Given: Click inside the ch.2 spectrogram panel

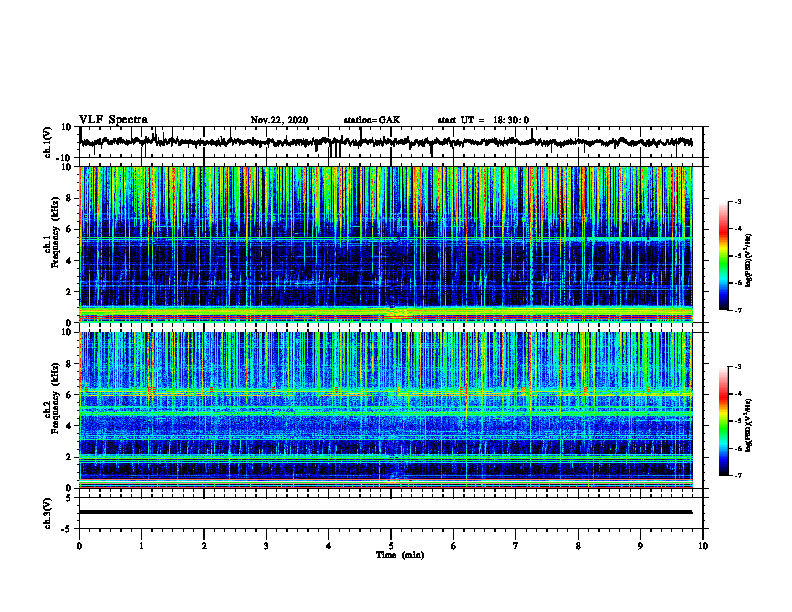Looking at the screenshot, I should [x=386, y=410].
